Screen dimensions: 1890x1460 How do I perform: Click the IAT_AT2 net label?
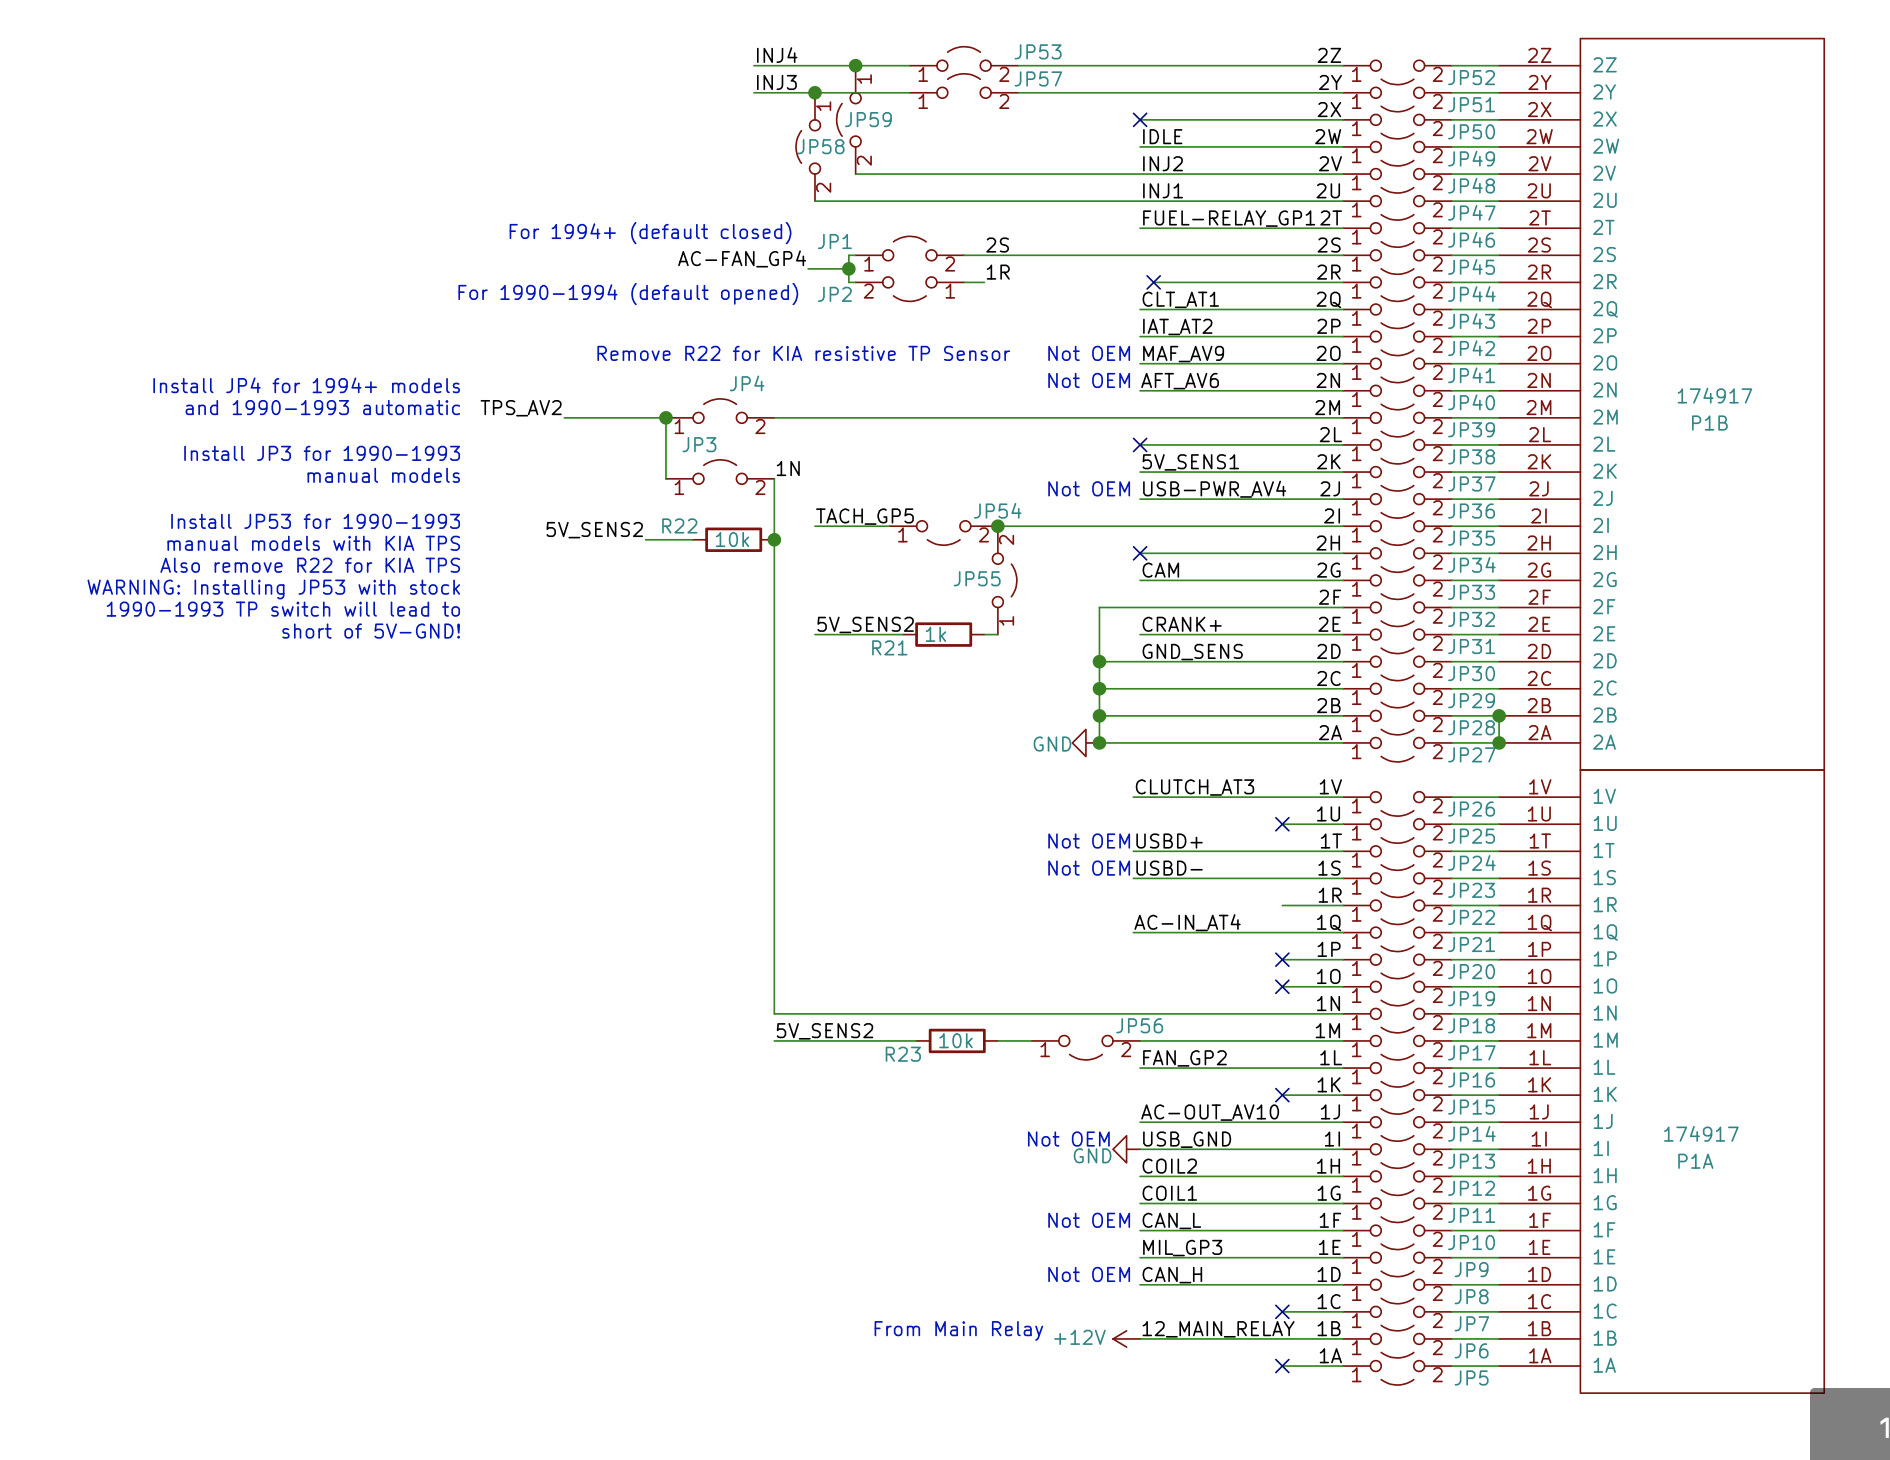click(x=1177, y=326)
